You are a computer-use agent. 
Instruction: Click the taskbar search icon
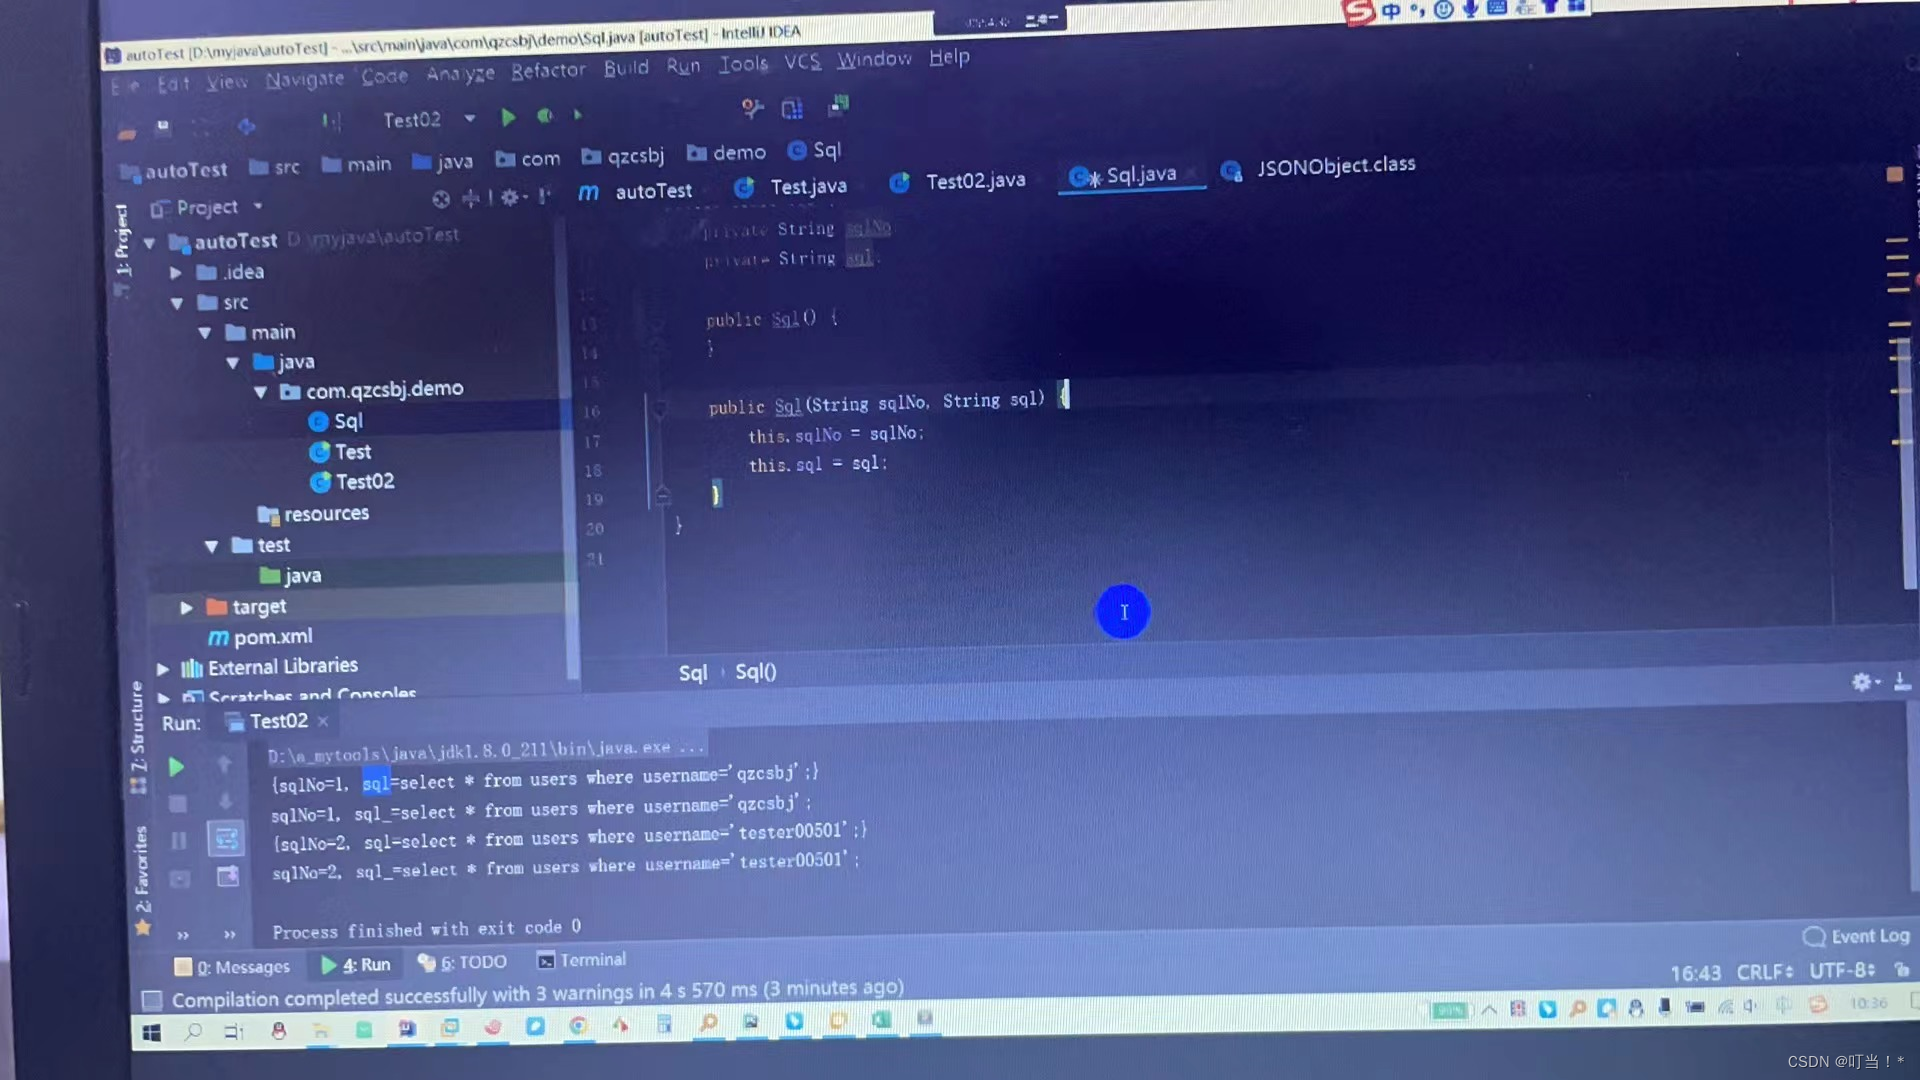coord(194,1032)
